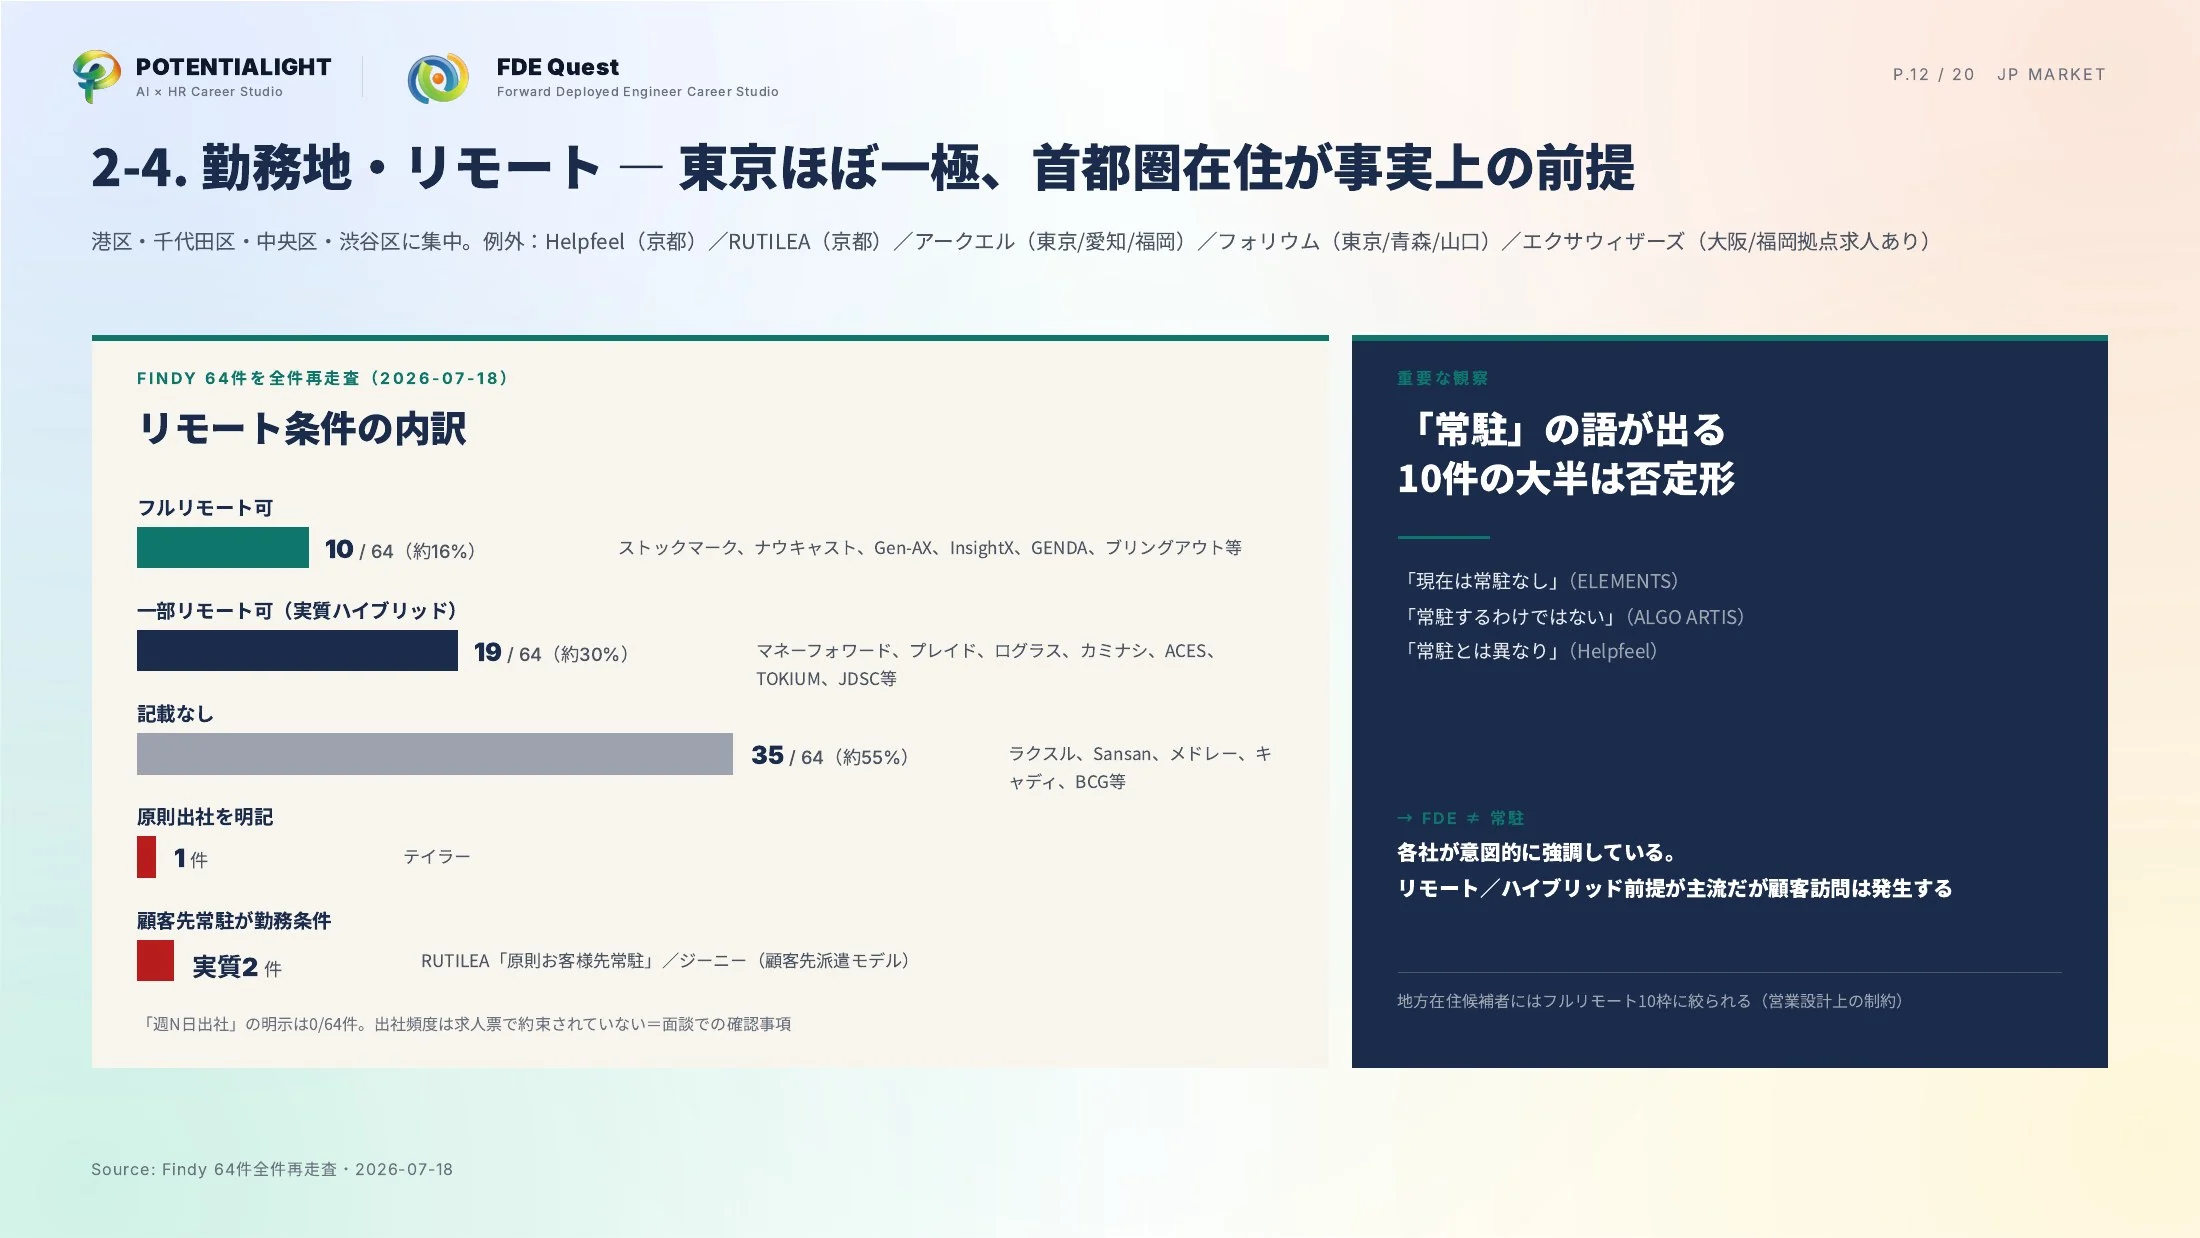This screenshot has width=2200, height=1238.
Task: Click the '原則出社を明記' label
Action: point(205,817)
